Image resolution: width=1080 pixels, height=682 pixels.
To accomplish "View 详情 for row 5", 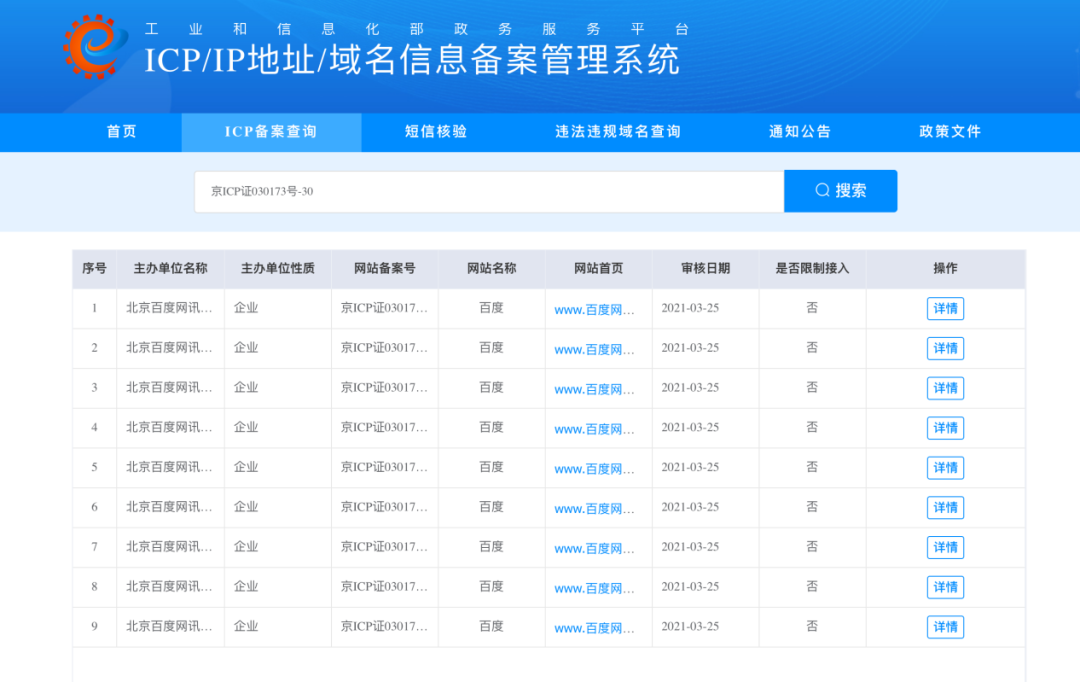I will point(945,468).
